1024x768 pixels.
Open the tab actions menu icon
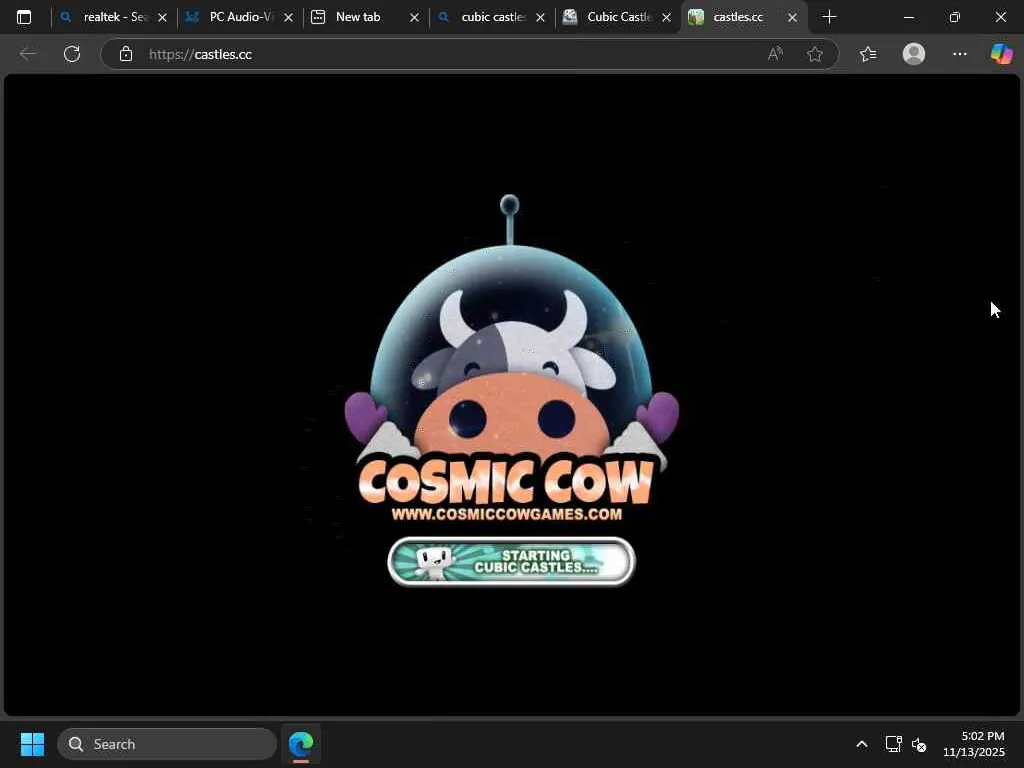pyautogui.click(x=24, y=17)
